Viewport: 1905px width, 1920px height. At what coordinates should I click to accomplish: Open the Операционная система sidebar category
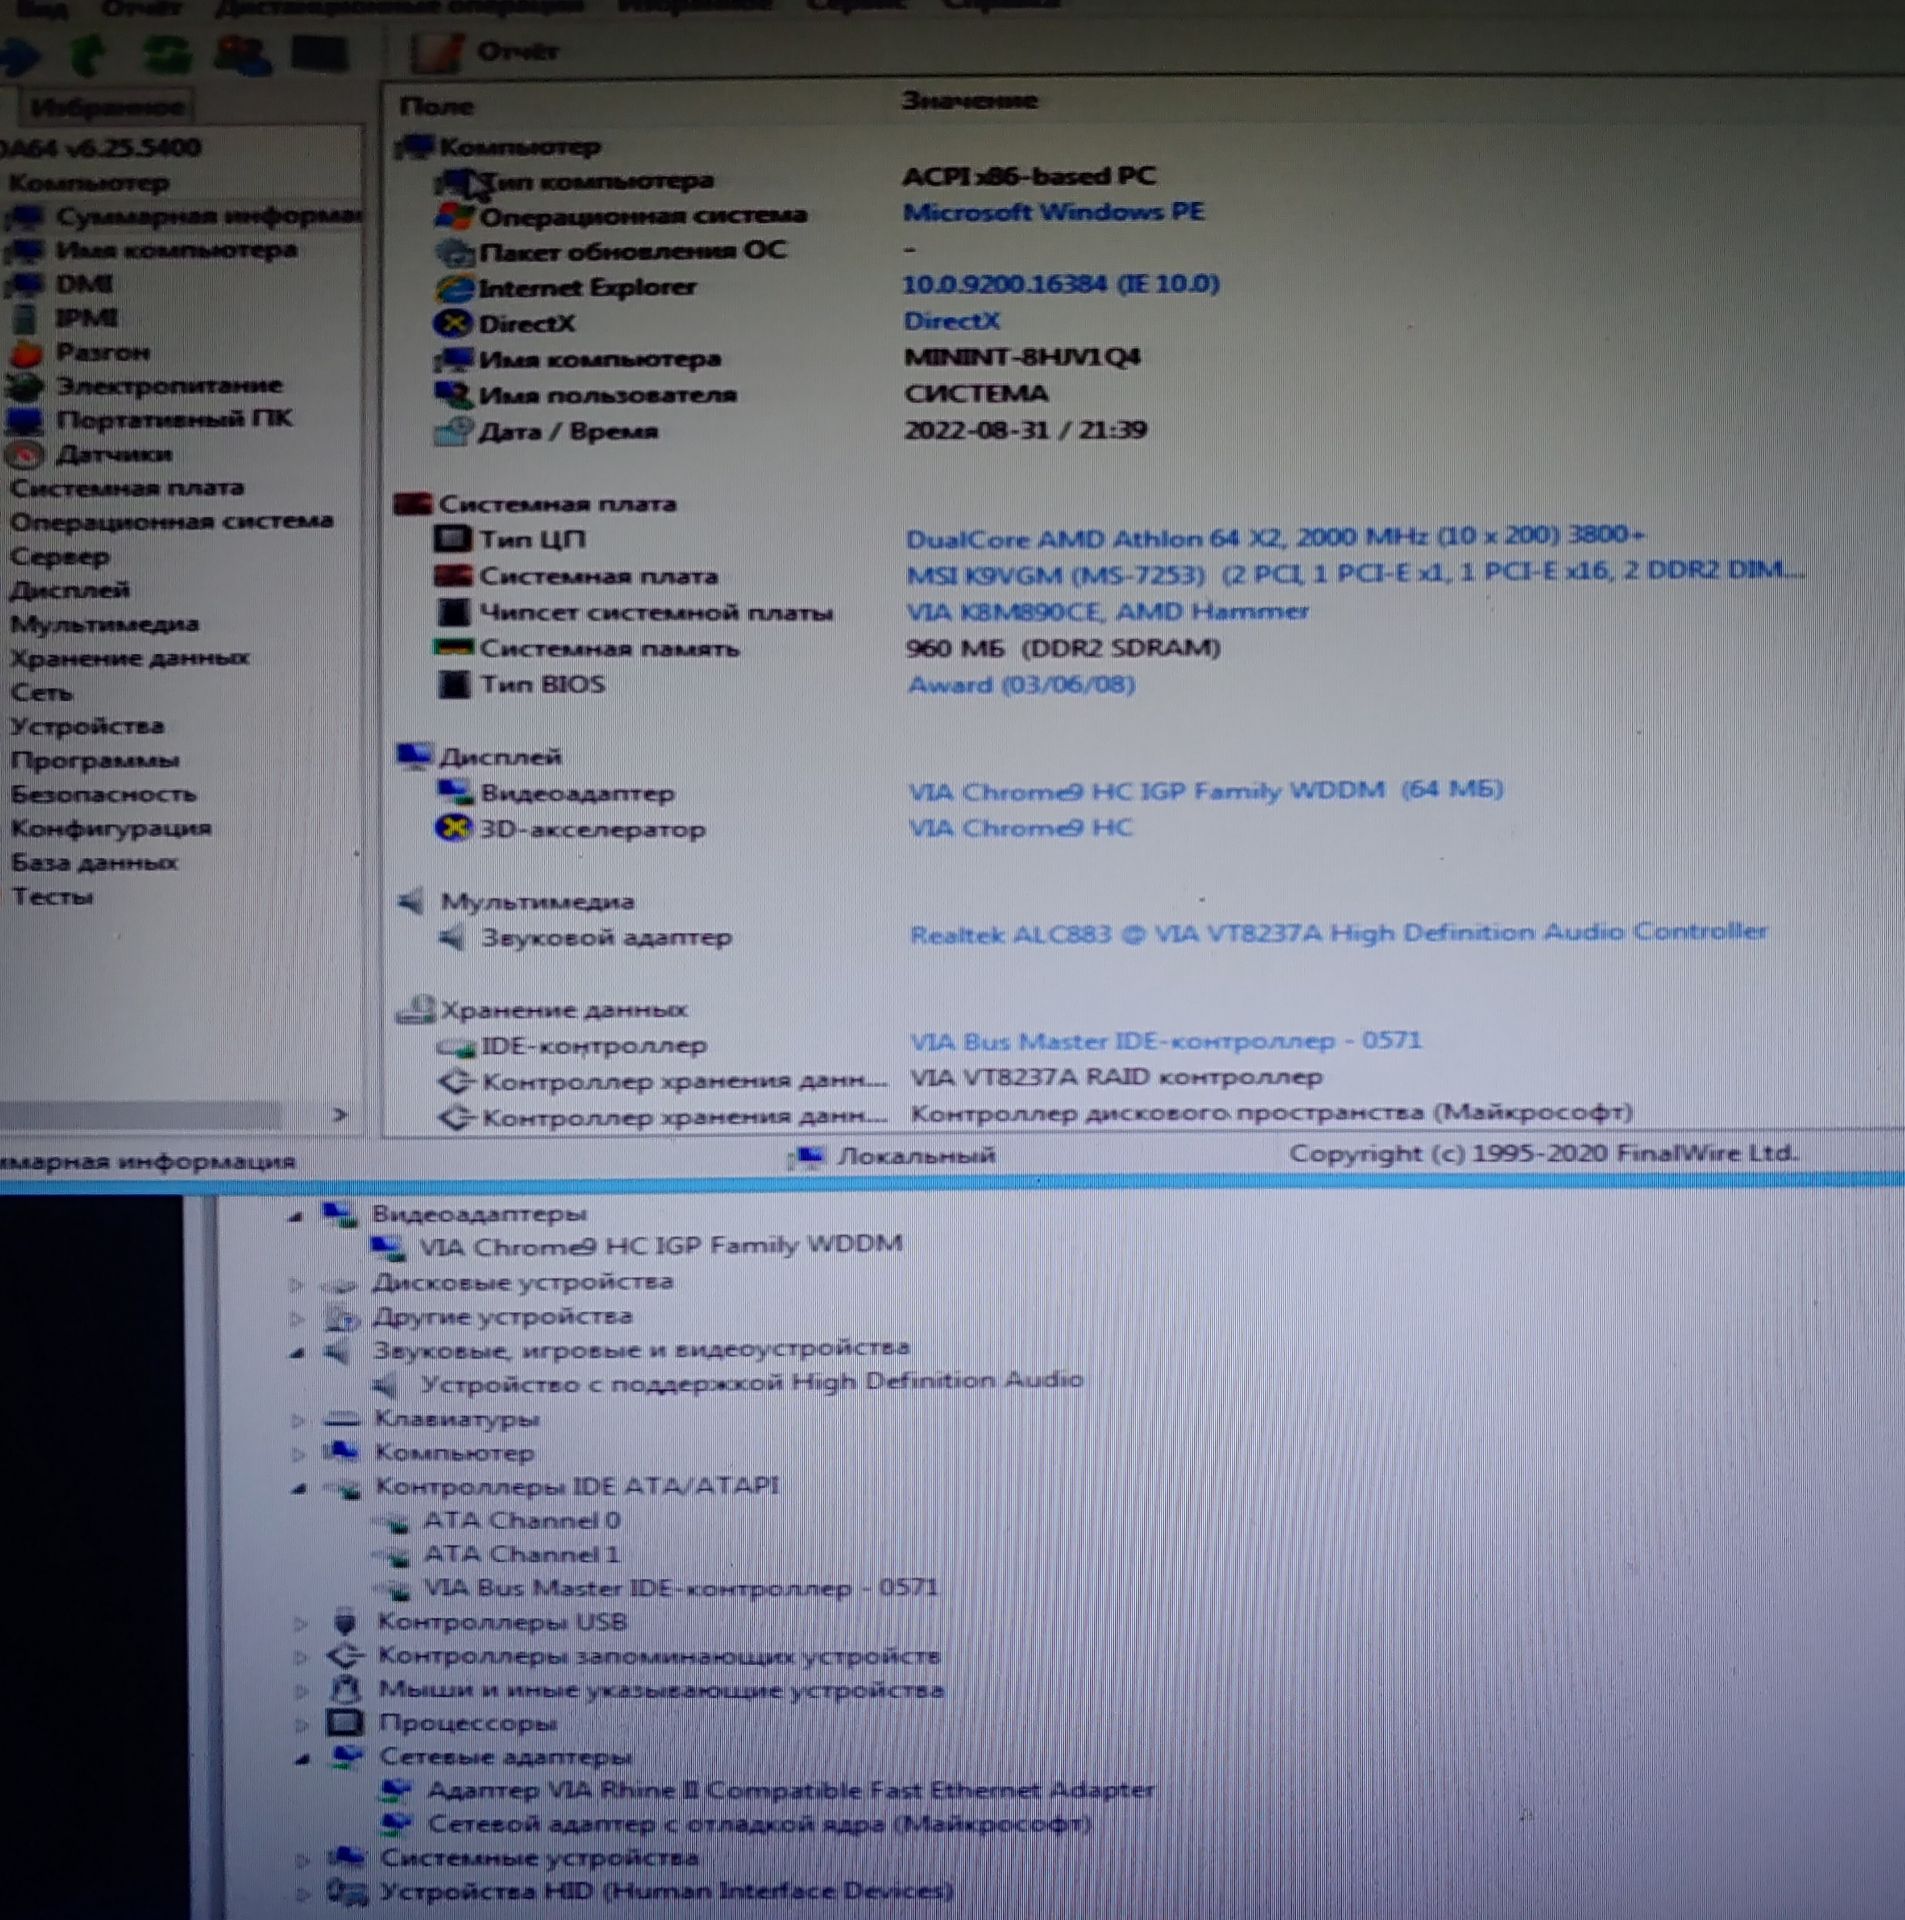171,521
